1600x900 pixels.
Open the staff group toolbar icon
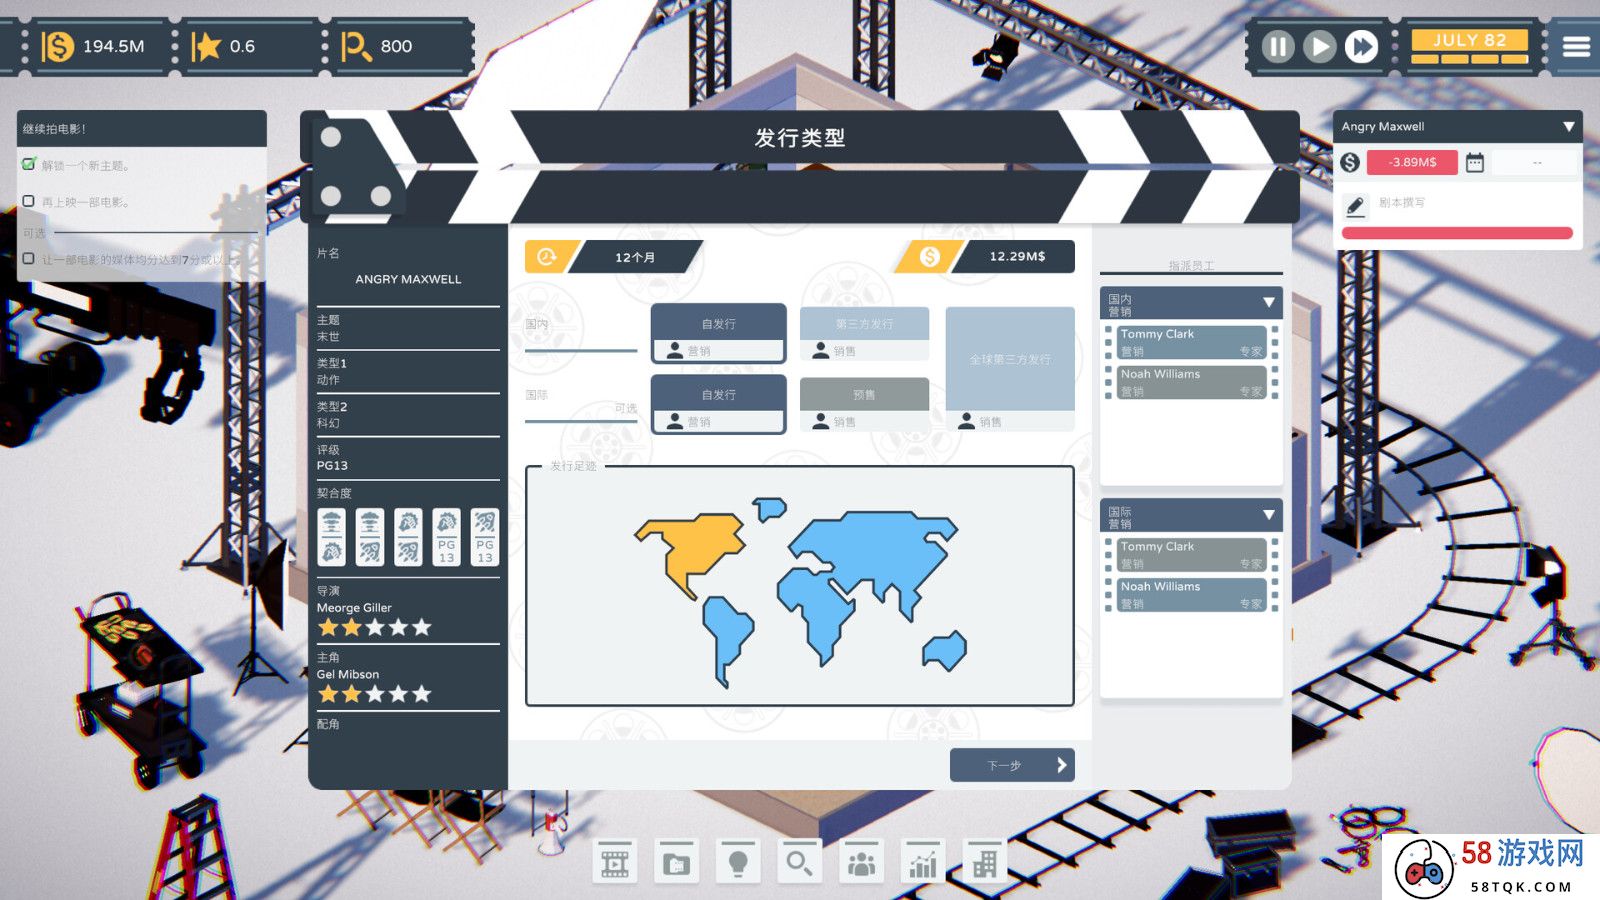point(861,862)
